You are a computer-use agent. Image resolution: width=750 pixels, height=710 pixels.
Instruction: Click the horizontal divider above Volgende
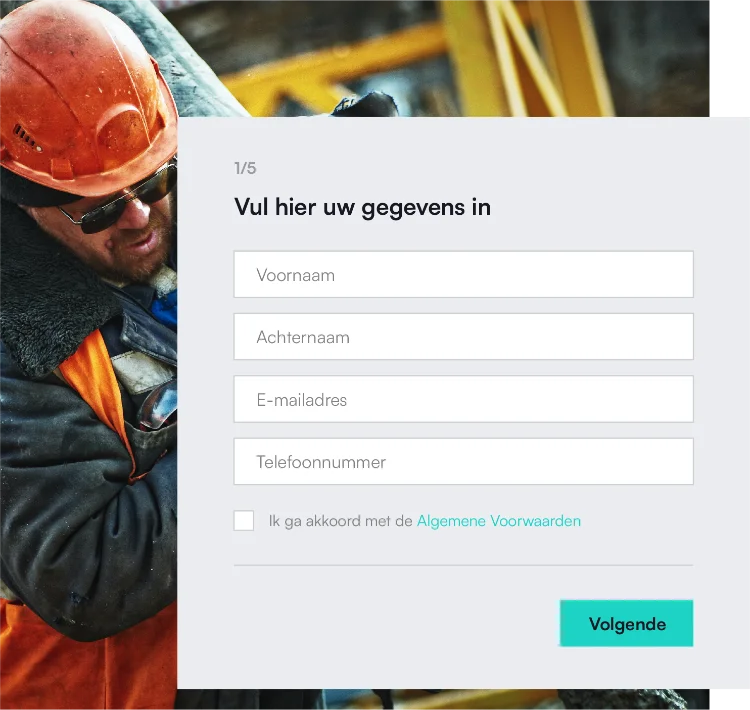[463, 565]
